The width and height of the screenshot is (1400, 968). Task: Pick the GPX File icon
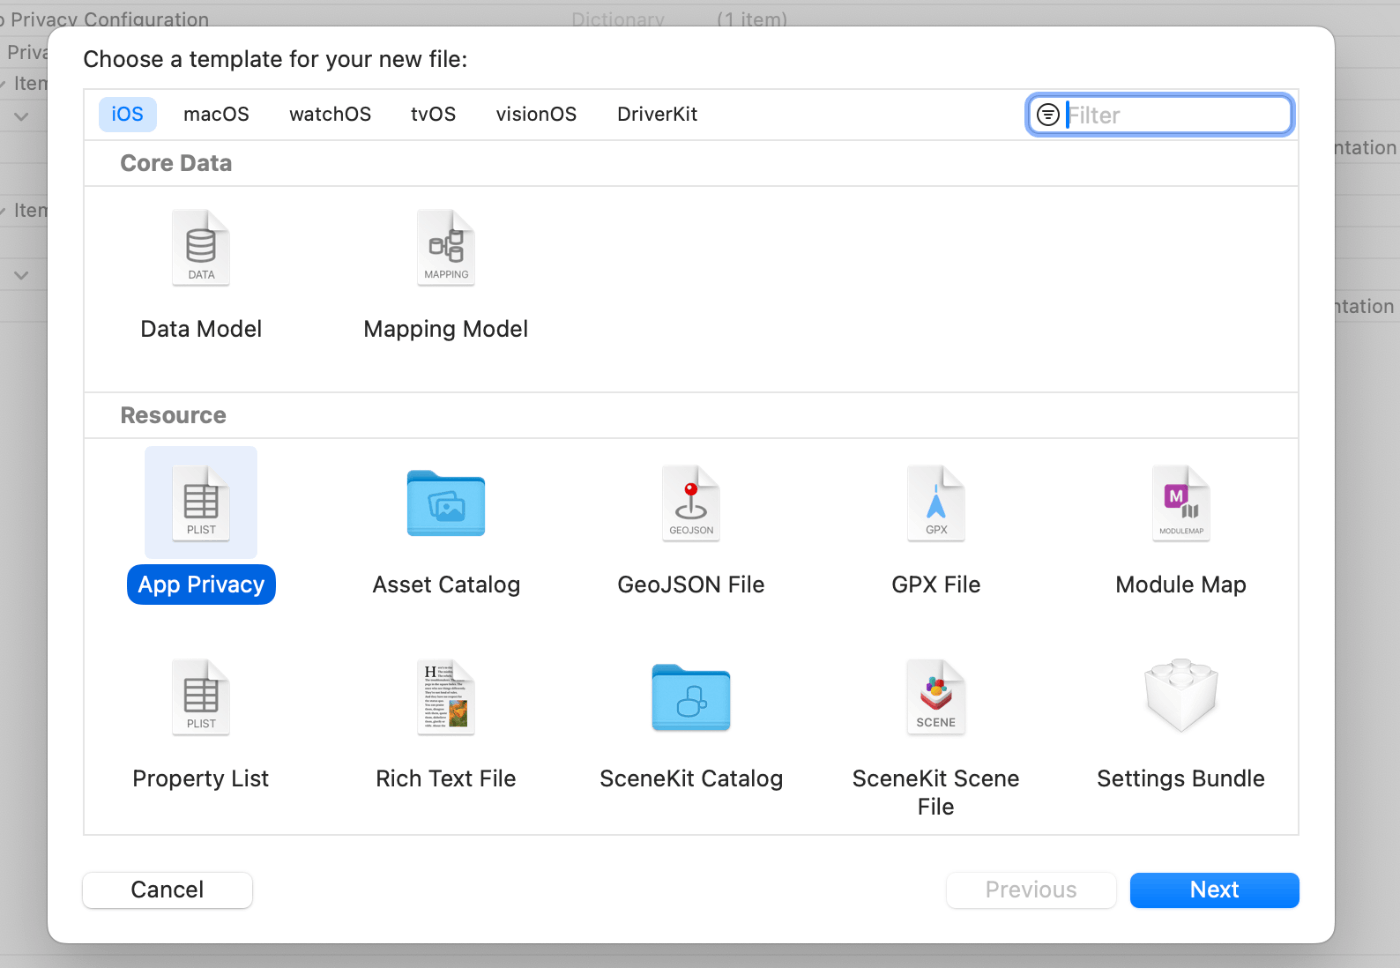(x=936, y=503)
